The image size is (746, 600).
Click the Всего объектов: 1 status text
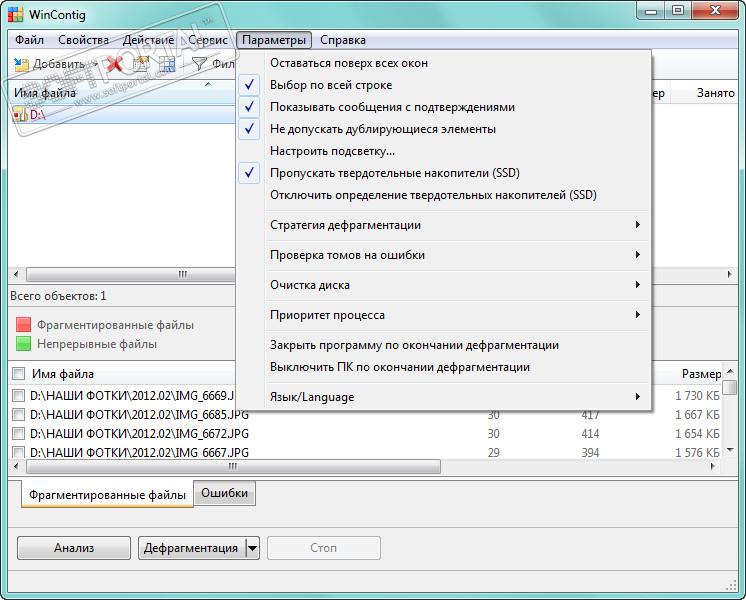click(x=58, y=295)
